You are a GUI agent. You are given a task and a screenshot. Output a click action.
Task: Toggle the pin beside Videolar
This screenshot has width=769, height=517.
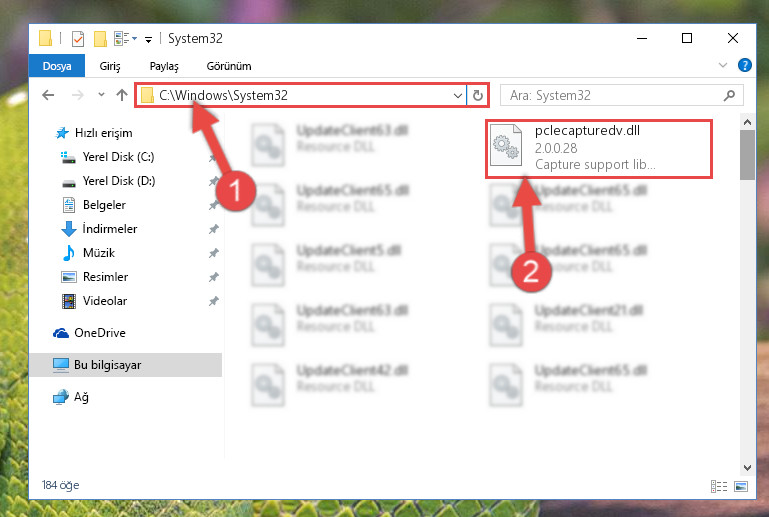(213, 301)
